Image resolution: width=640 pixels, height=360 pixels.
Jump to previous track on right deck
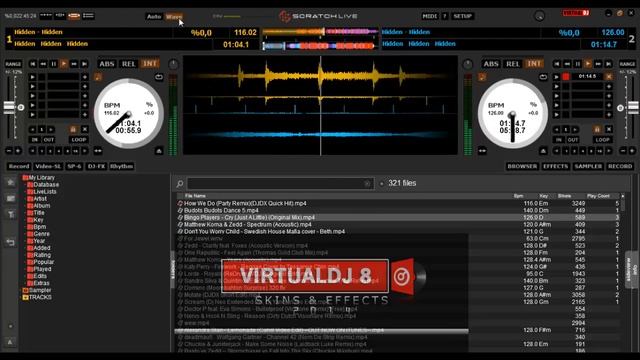click(557, 64)
